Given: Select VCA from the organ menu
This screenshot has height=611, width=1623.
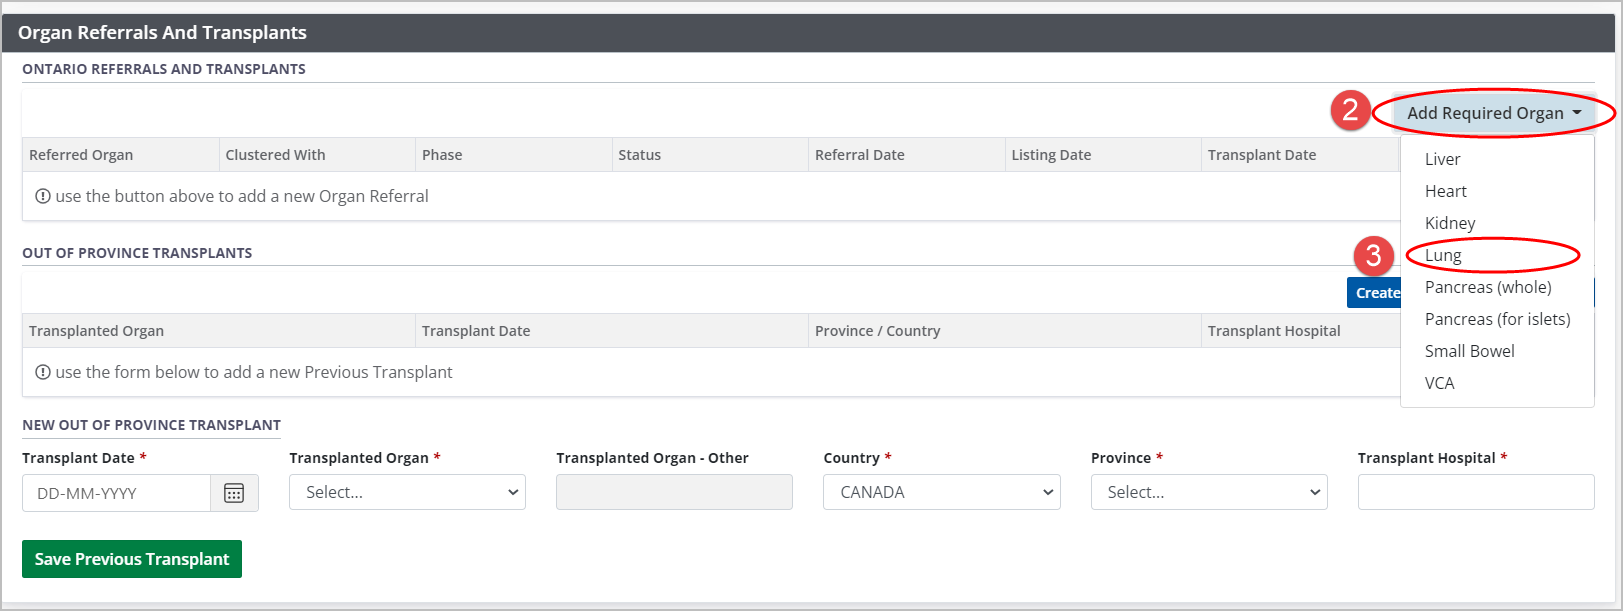Looking at the screenshot, I should 1439,383.
